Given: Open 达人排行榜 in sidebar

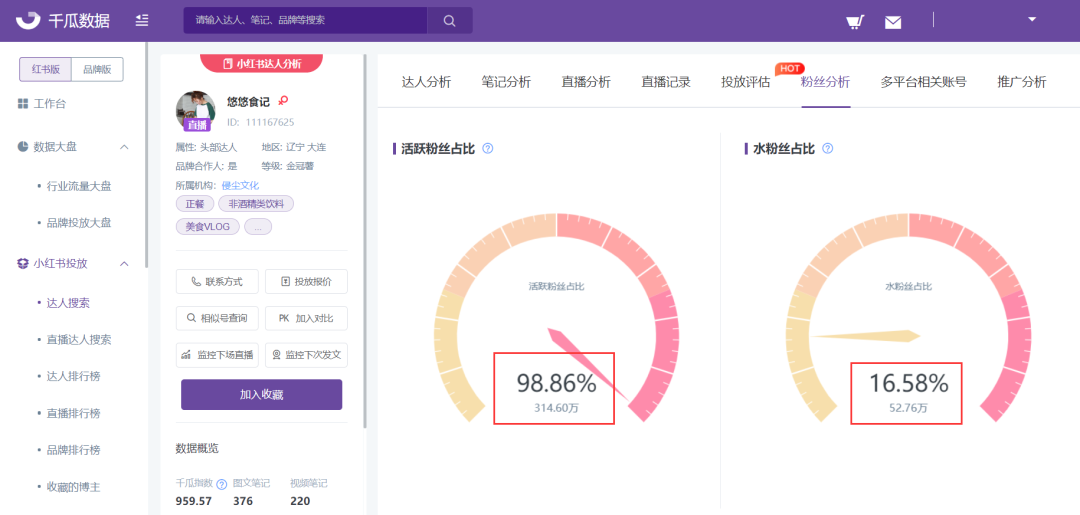Looking at the screenshot, I should coord(73,377).
